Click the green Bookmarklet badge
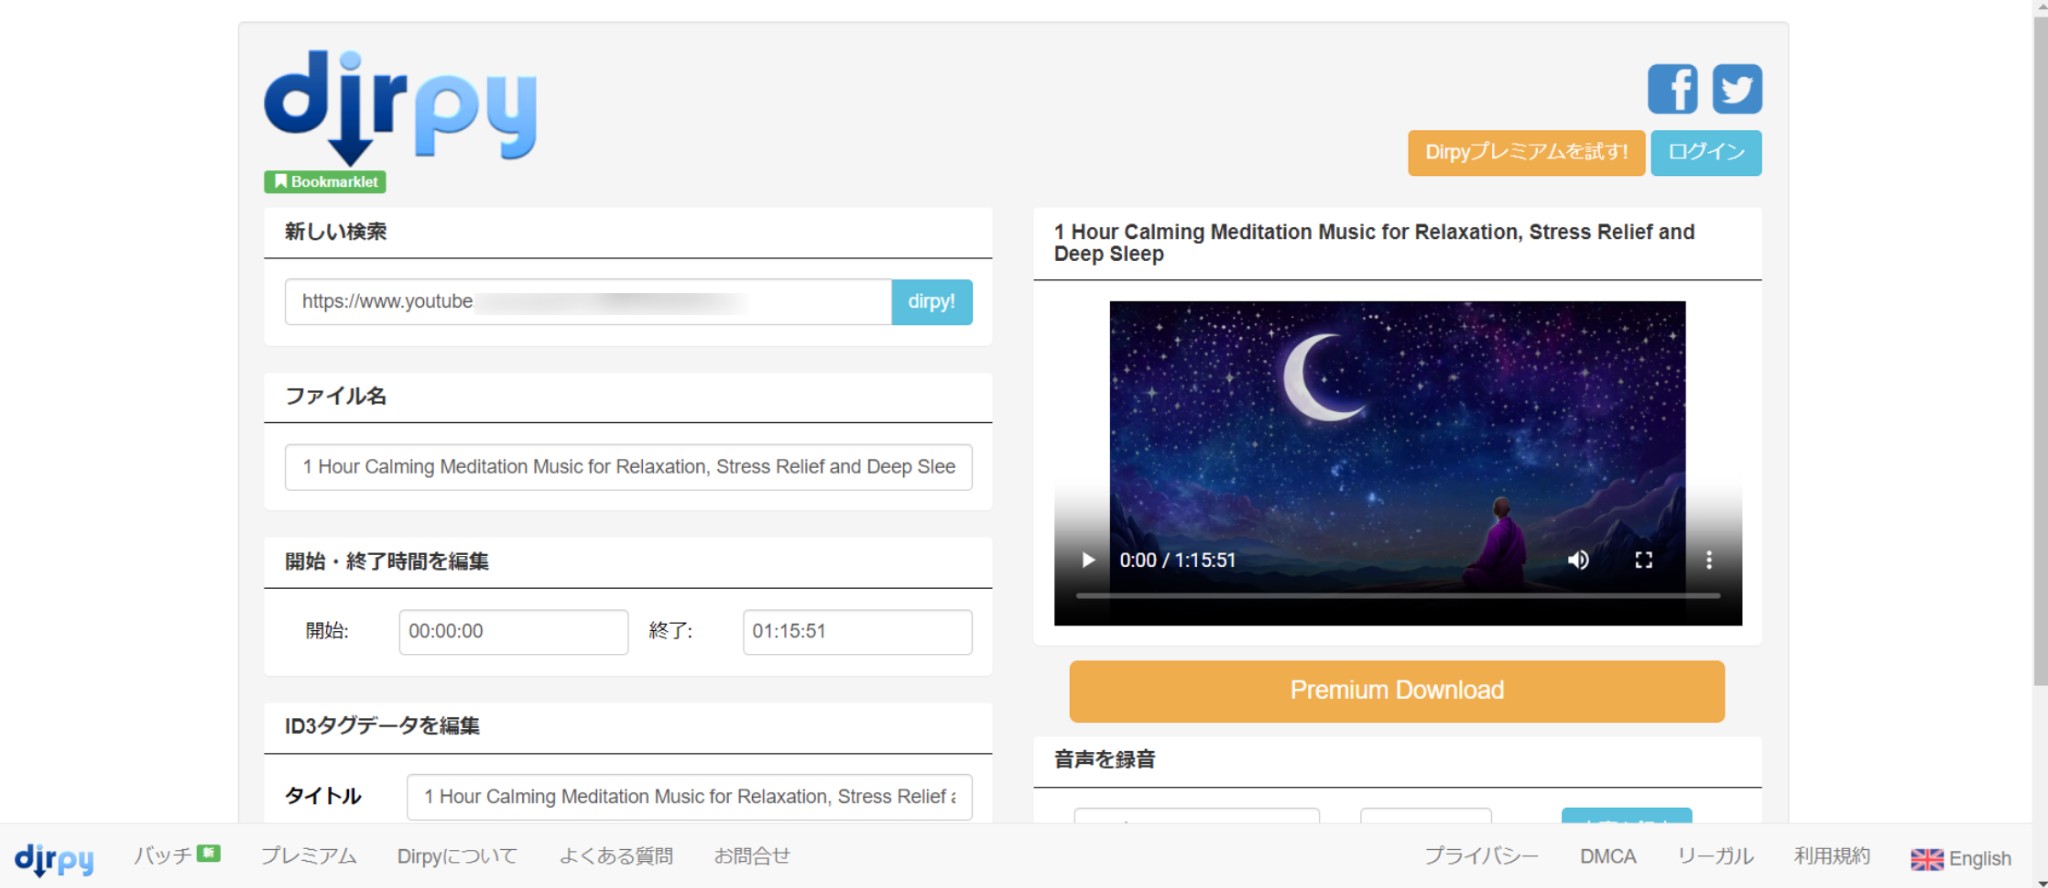This screenshot has width=2048, height=888. tap(325, 181)
